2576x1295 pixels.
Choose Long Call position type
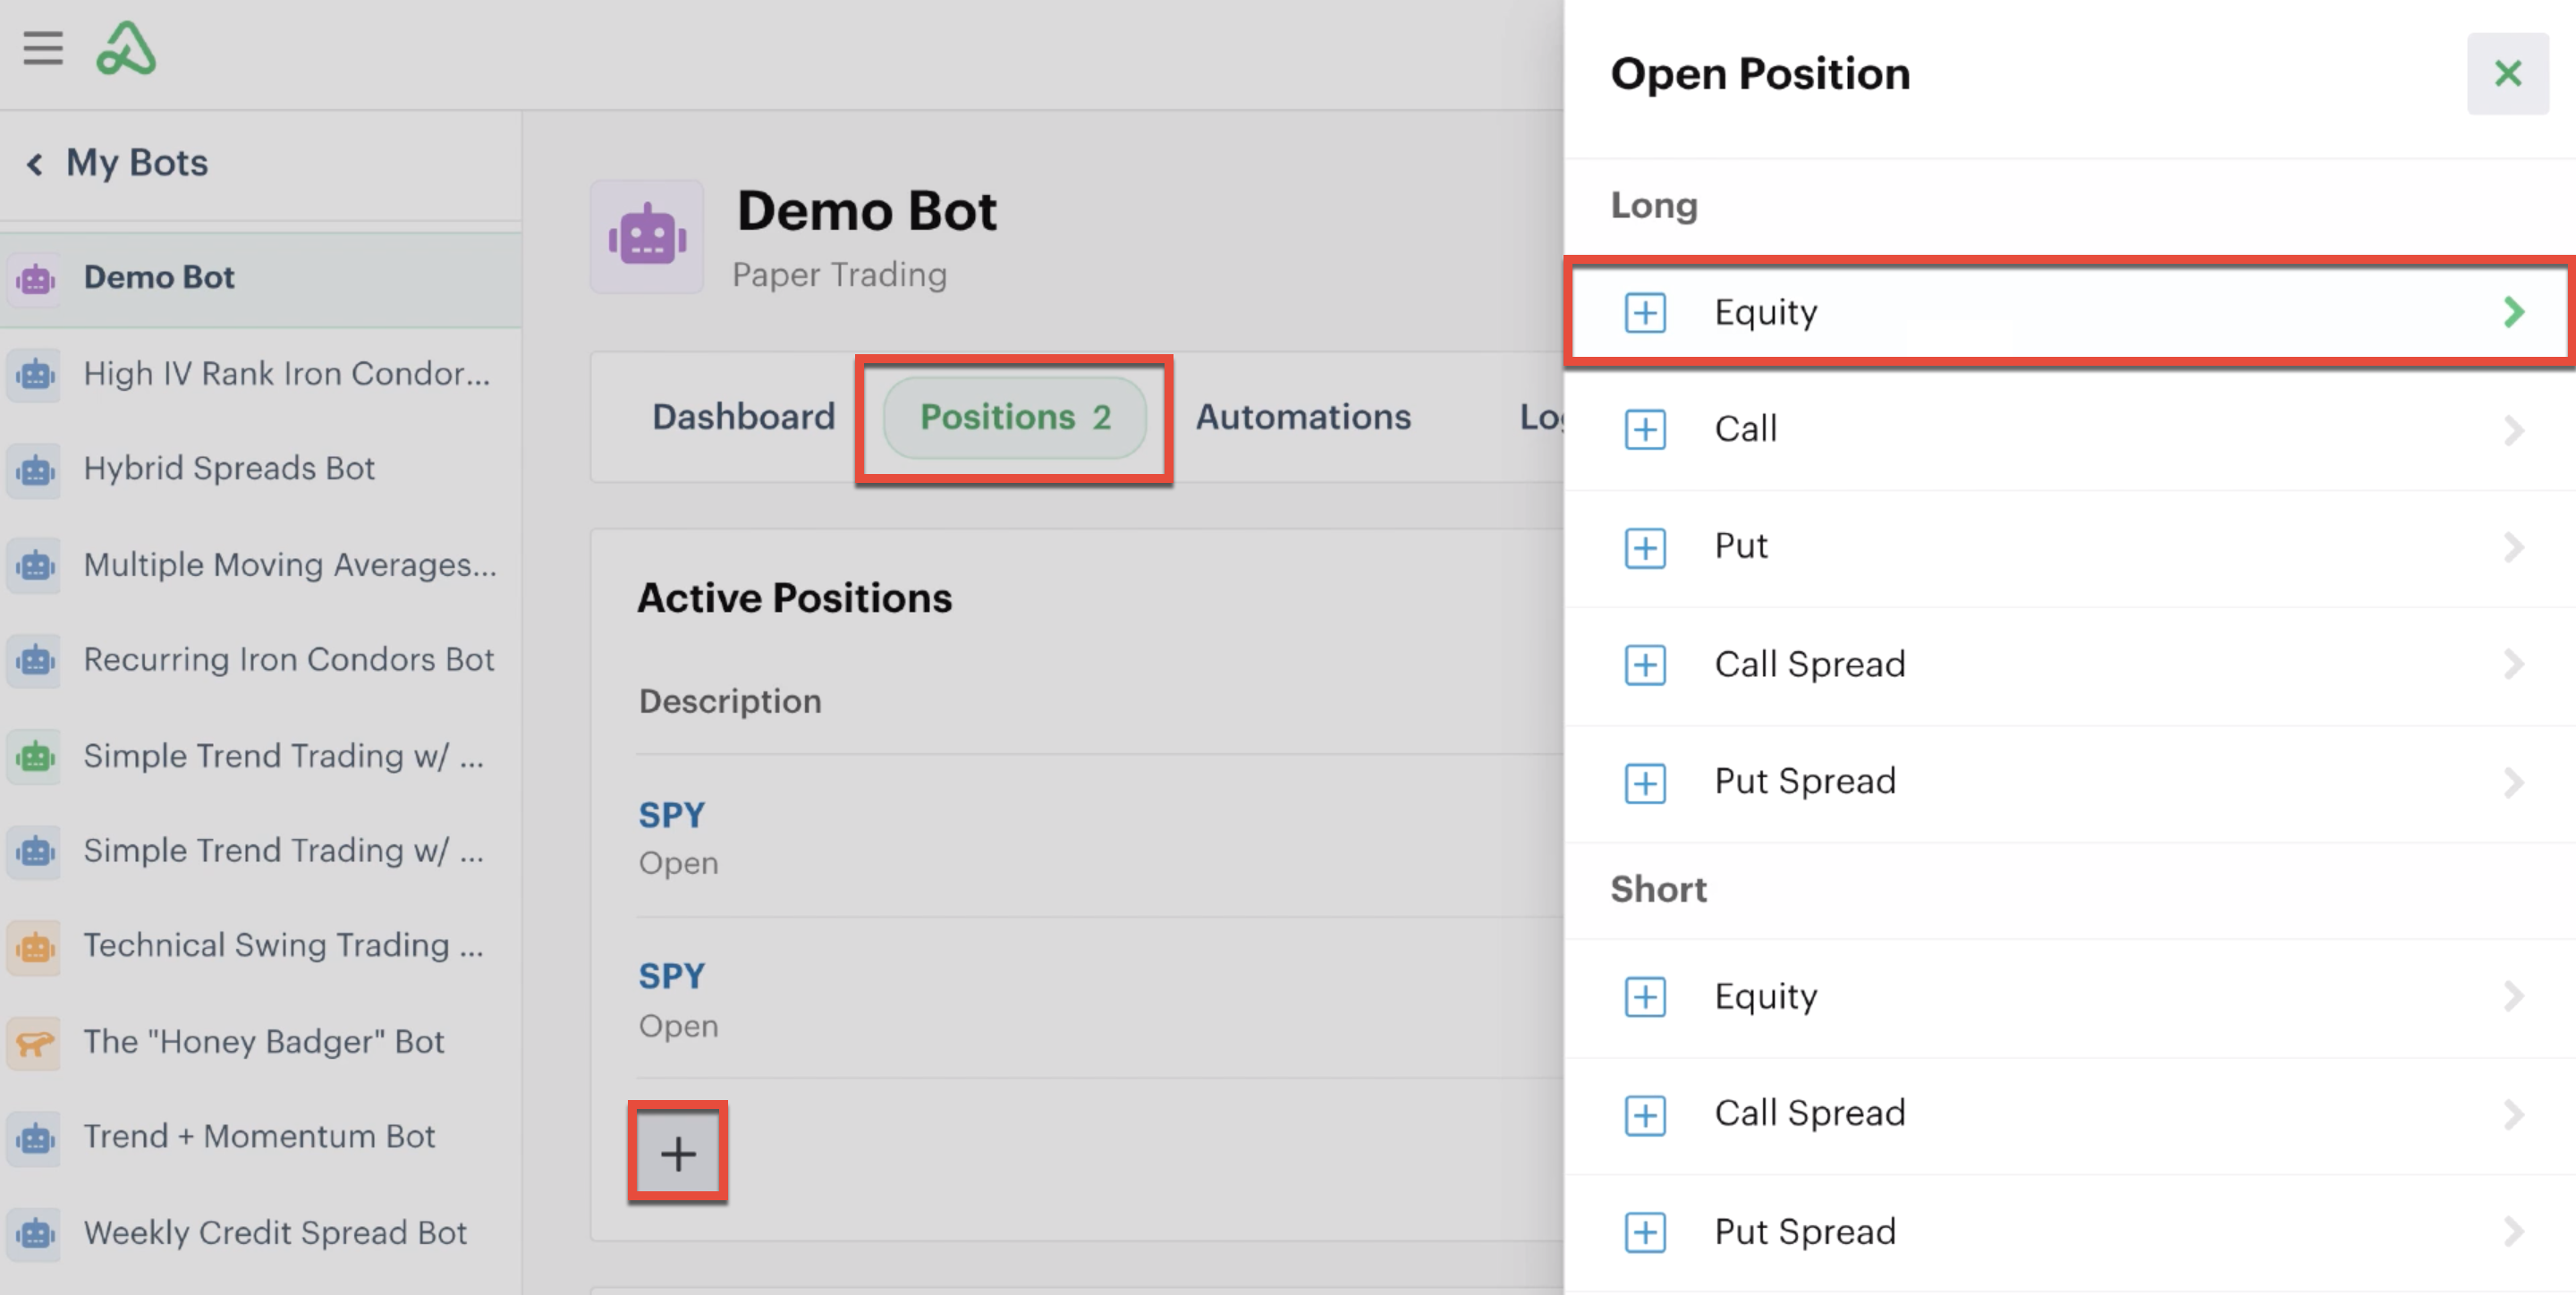tap(2070, 430)
